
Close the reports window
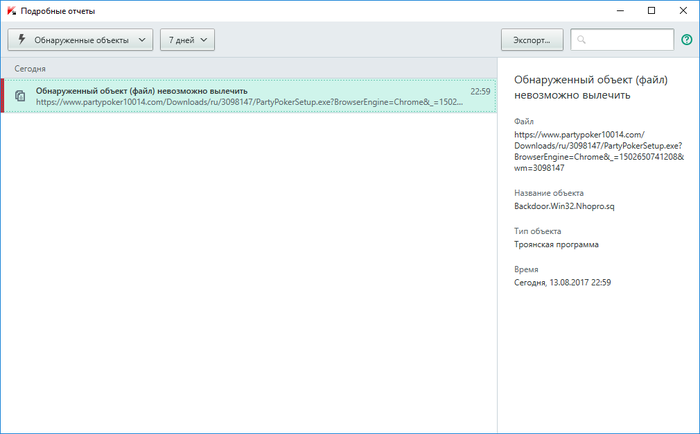(683, 11)
